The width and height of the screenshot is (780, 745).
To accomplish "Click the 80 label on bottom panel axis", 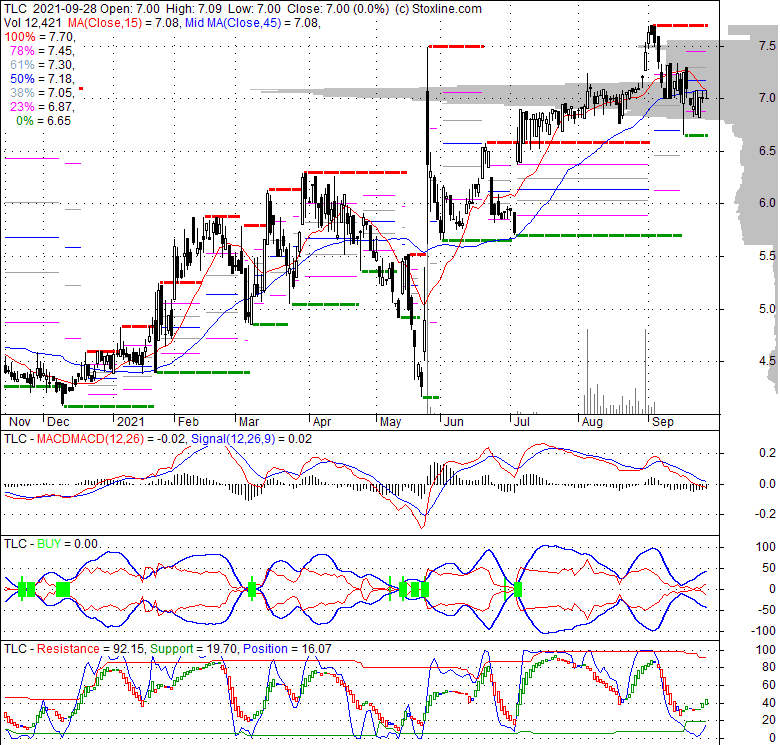I will (x=769, y=667).
